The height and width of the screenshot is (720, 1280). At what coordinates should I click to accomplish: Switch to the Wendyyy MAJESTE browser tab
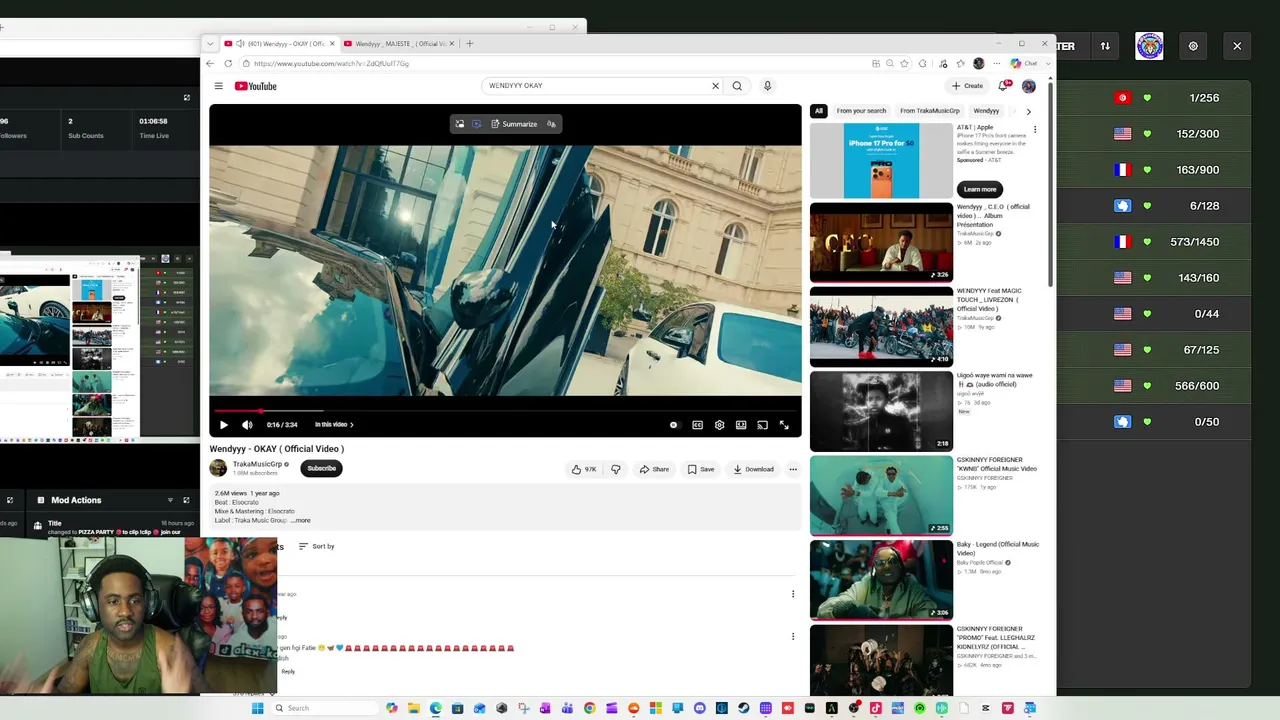point(400,44)
